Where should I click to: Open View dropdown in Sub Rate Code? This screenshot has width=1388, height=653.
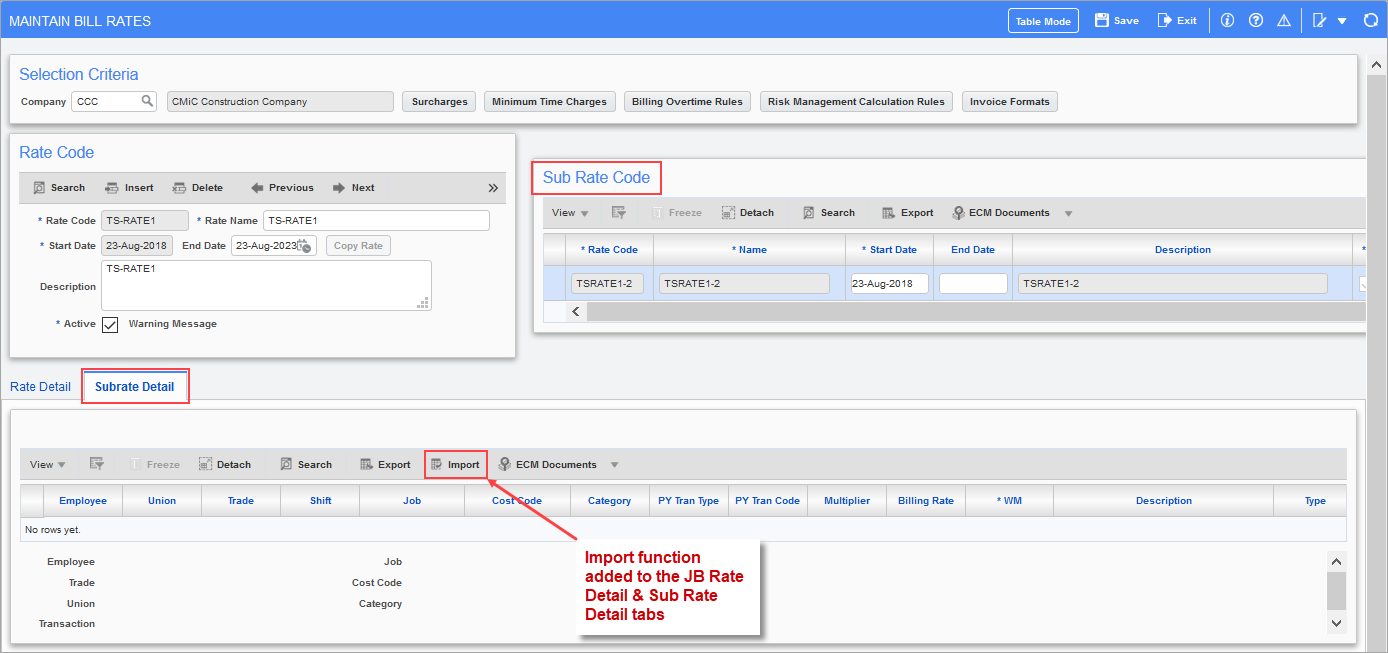(570, 213)
